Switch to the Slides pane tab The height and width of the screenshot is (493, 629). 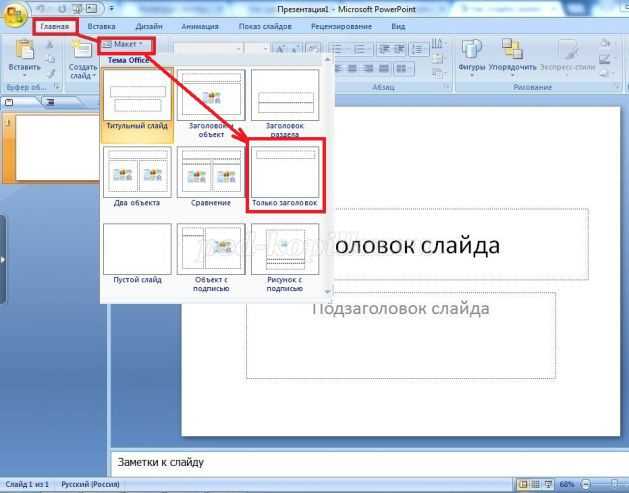pos(20,102)
